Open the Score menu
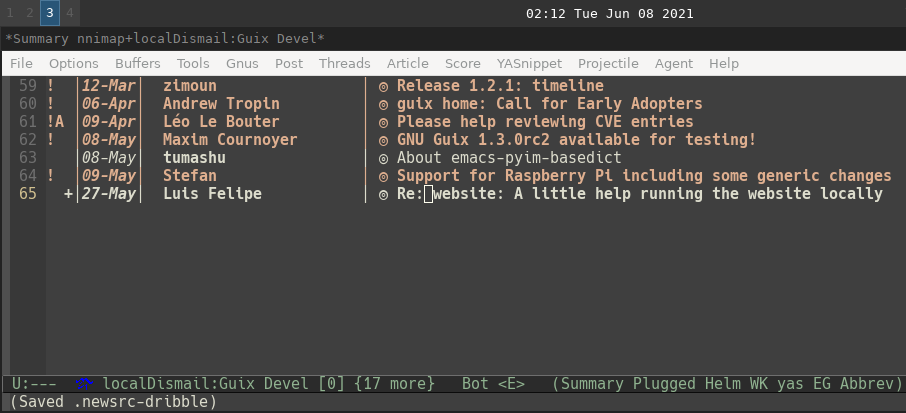Viewport: 906px width, 413px height. tap(462, 64)
